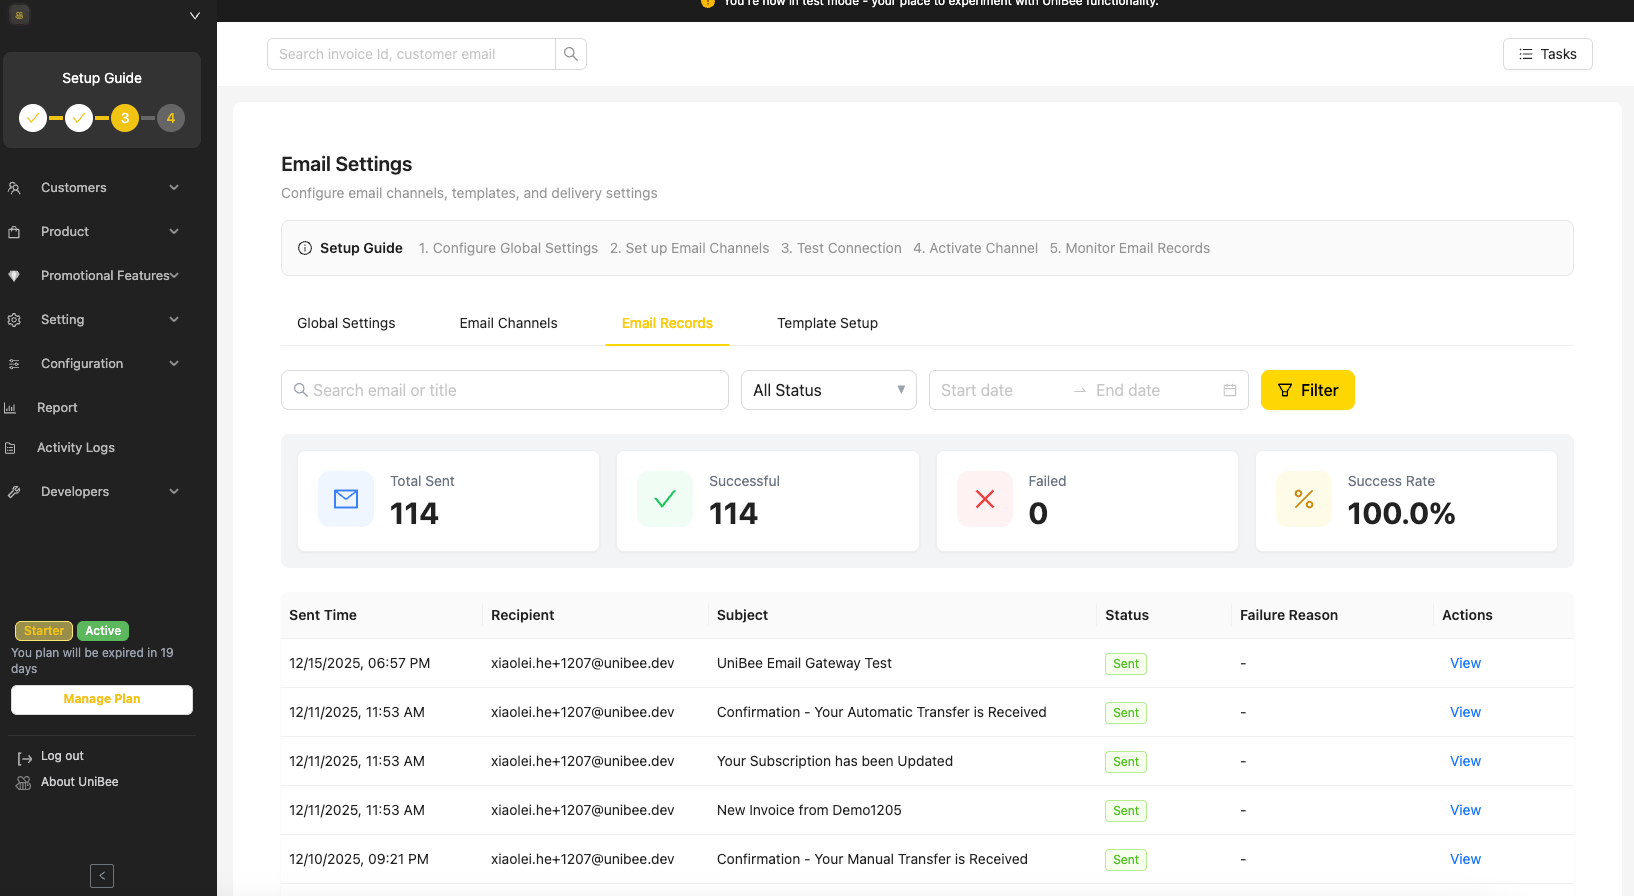Image resolution: width=1634 pixels, height=896 pixels.
Task: Click step '5. Monitor Email Records'
Action: (1130, 248)
